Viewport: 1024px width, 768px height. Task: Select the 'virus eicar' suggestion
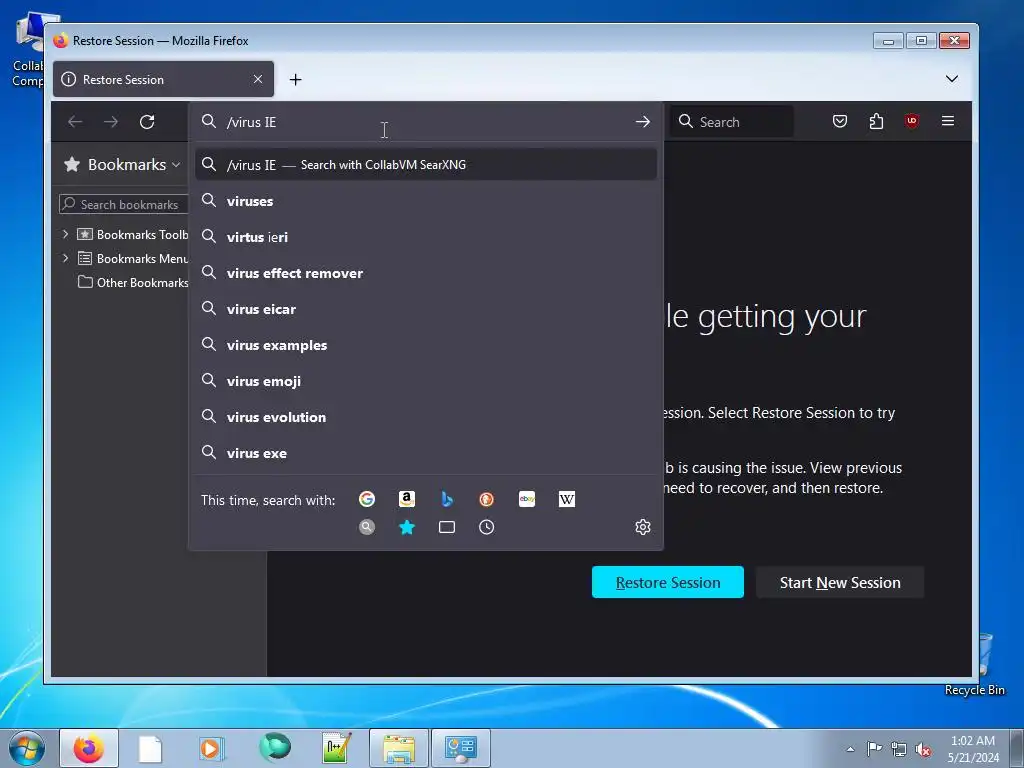[426, 309]
